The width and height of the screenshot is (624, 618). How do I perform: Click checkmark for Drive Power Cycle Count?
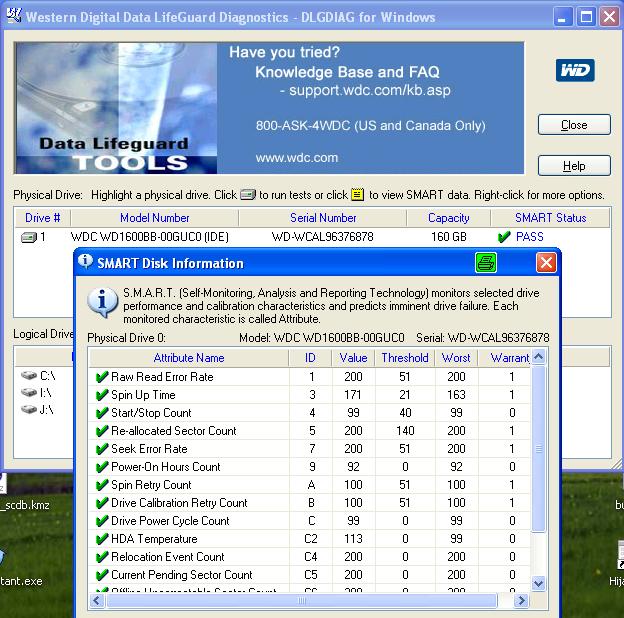pos(102,521)
